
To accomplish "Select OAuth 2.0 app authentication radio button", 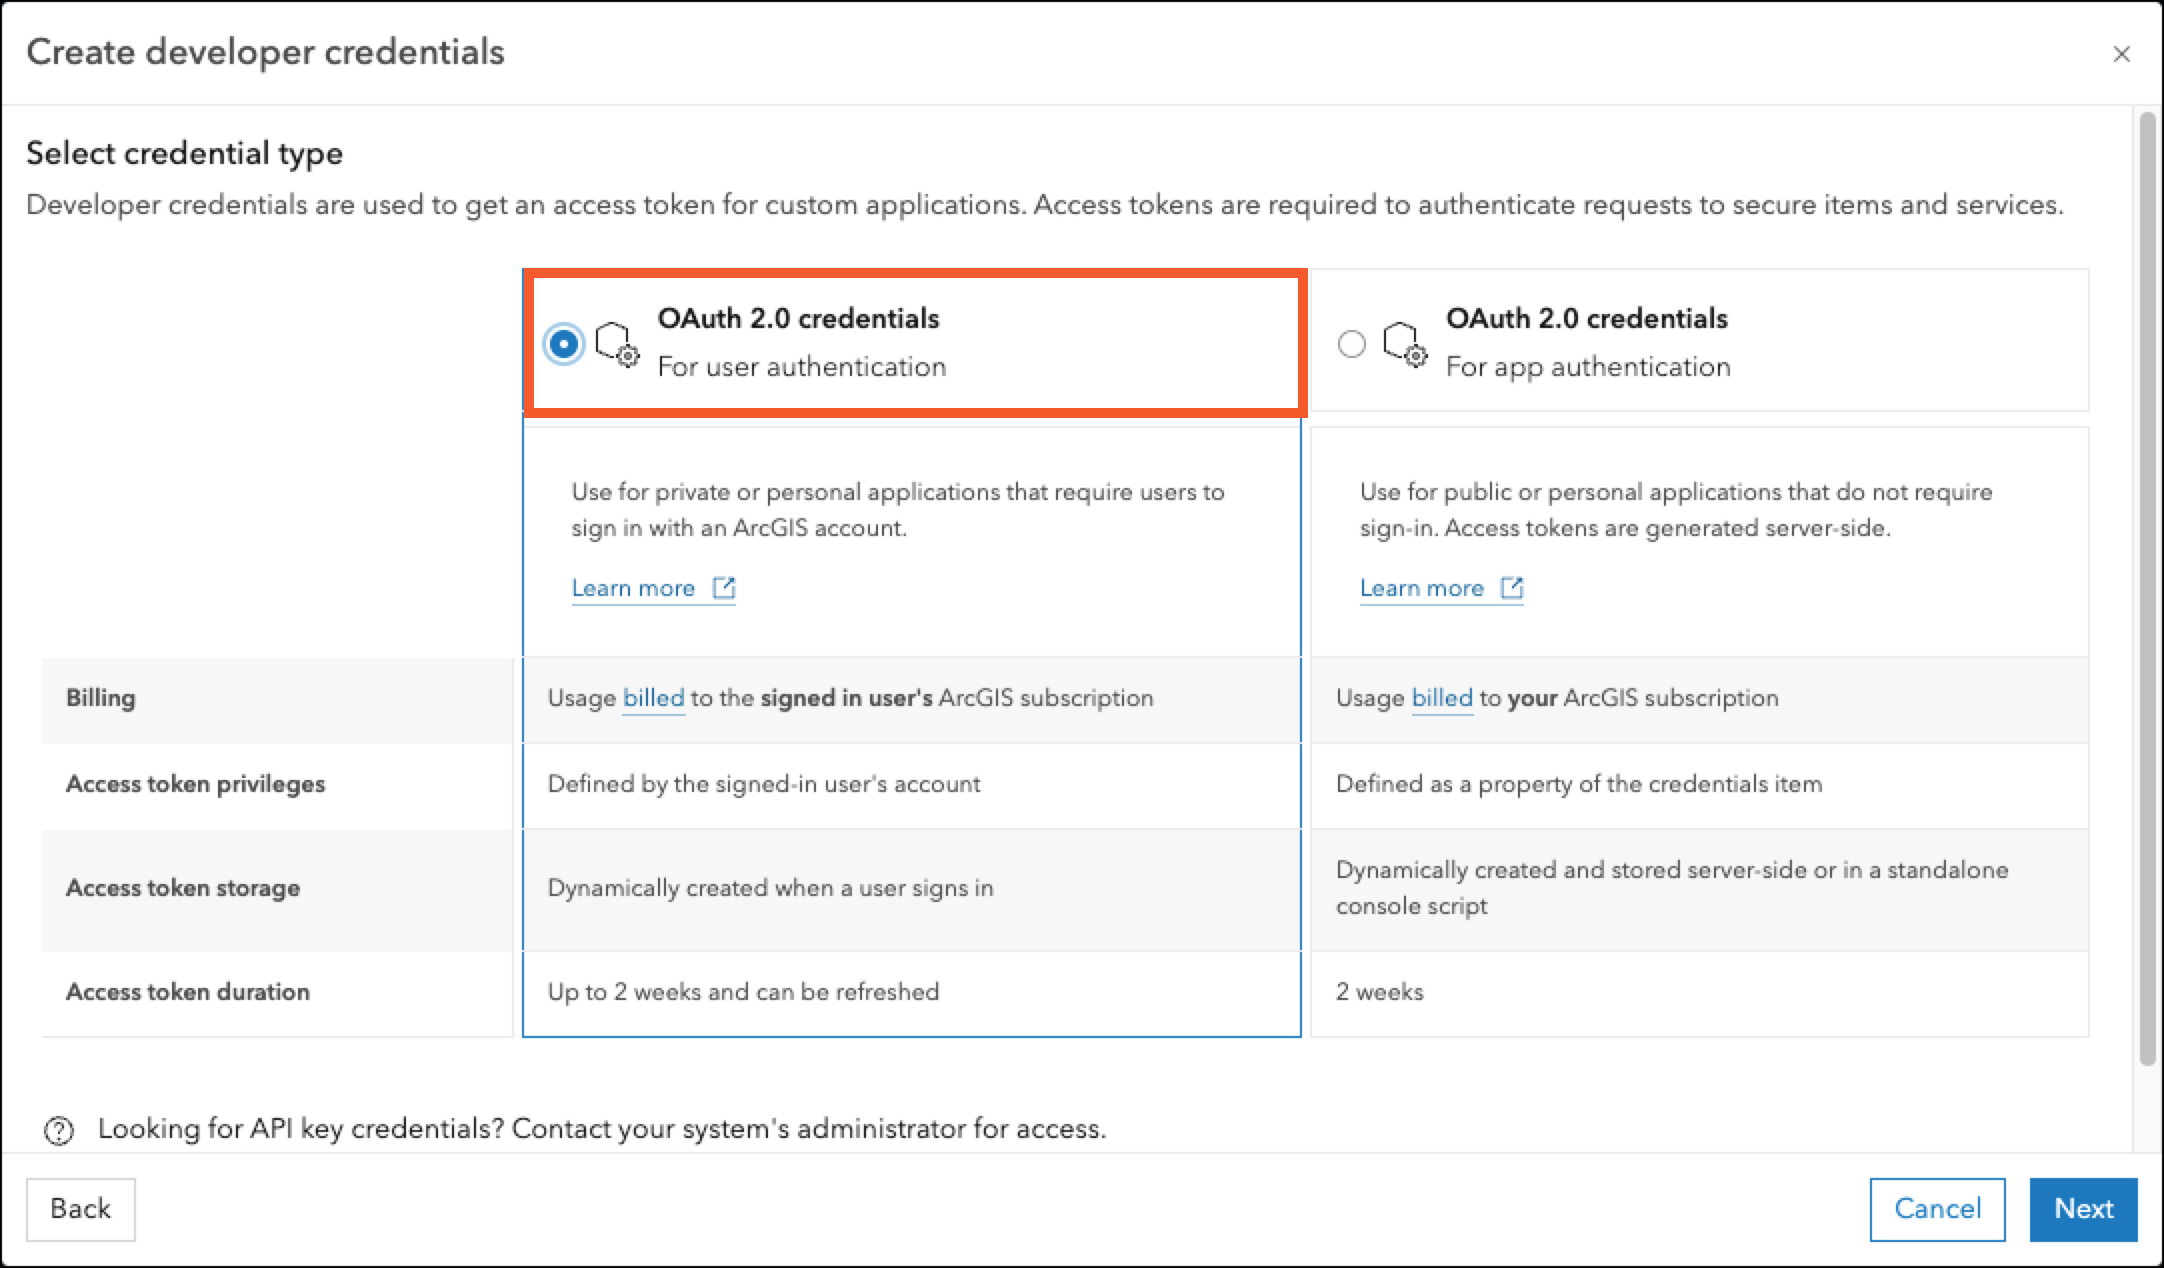I will click(1351, 344).
